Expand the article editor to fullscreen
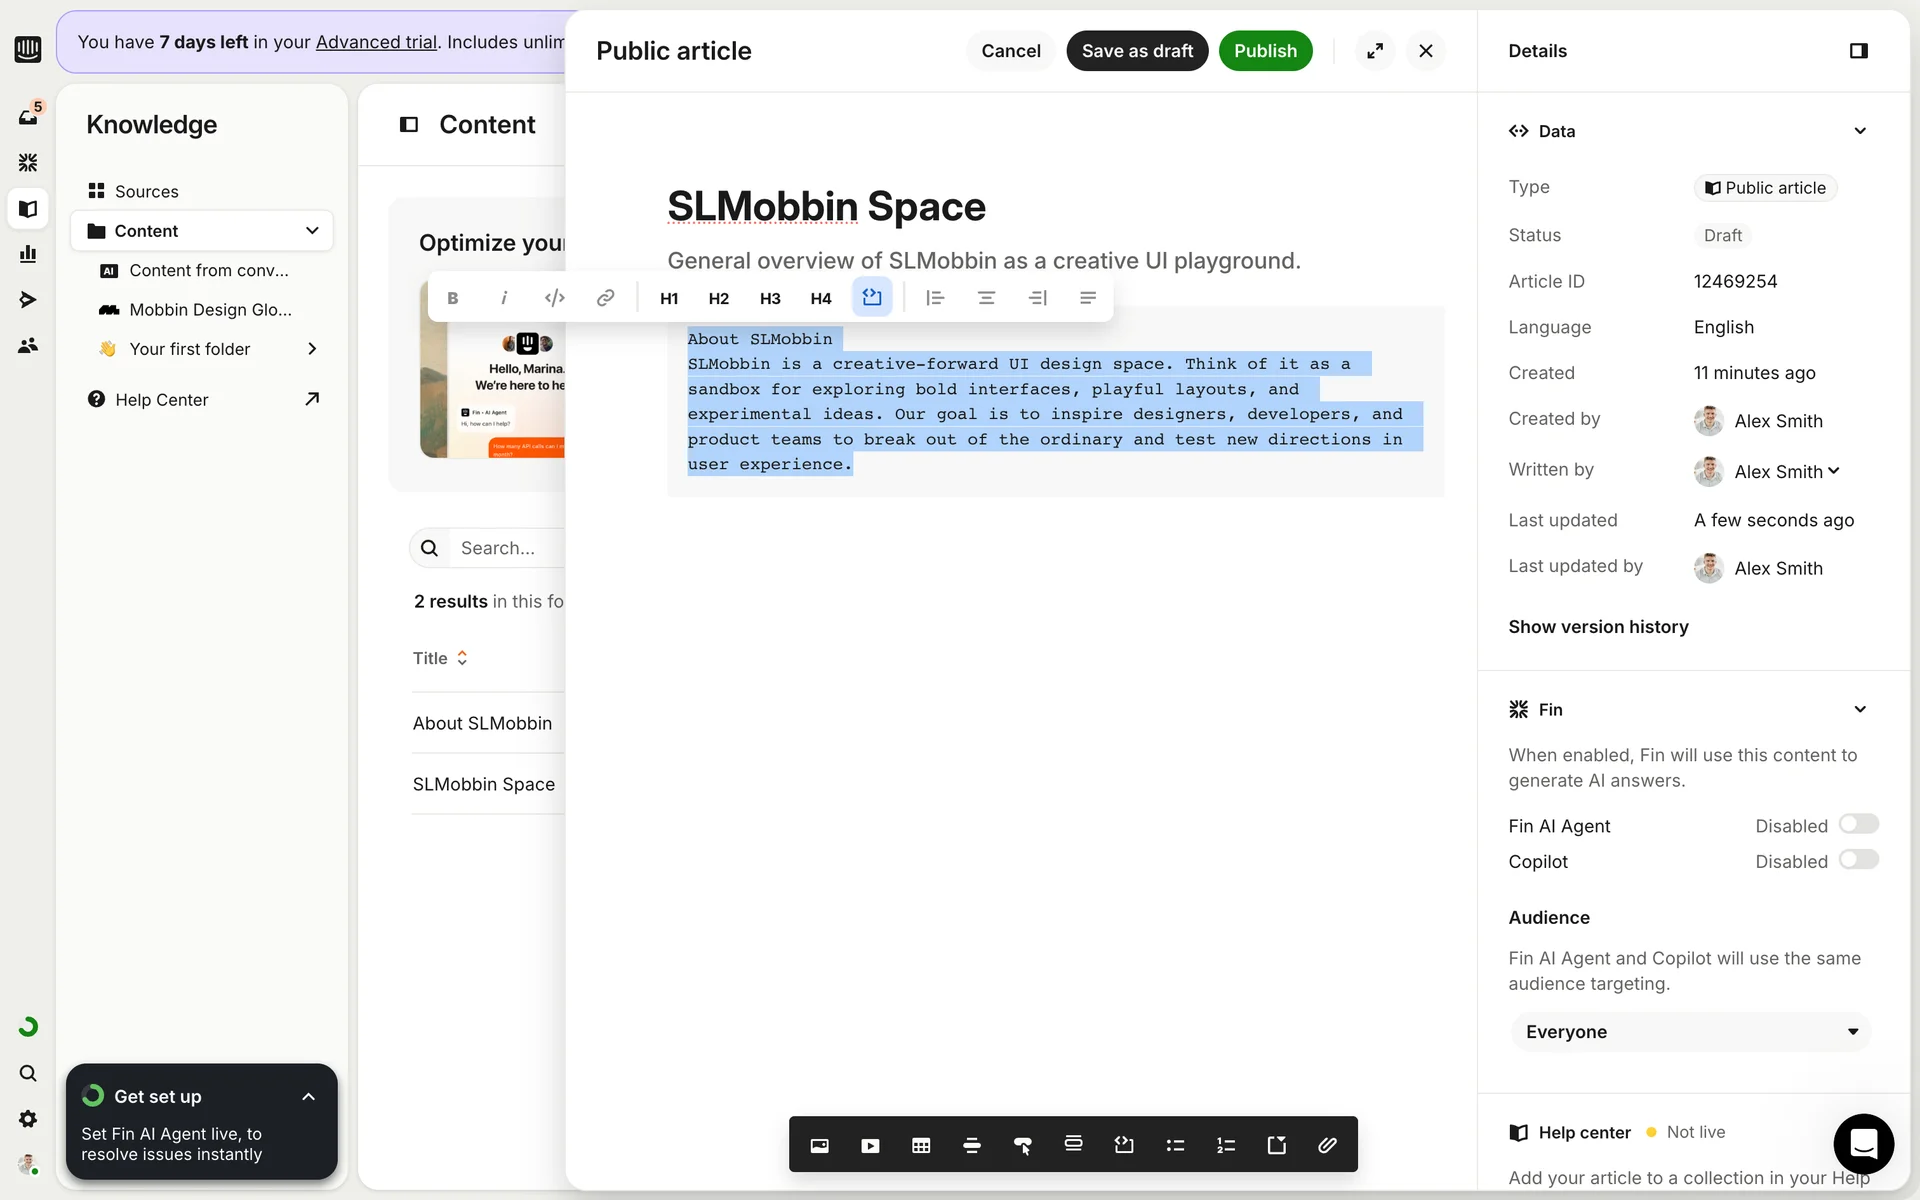The width and height of the screenshot is (1920, 1200). (x=1375, y=51)
